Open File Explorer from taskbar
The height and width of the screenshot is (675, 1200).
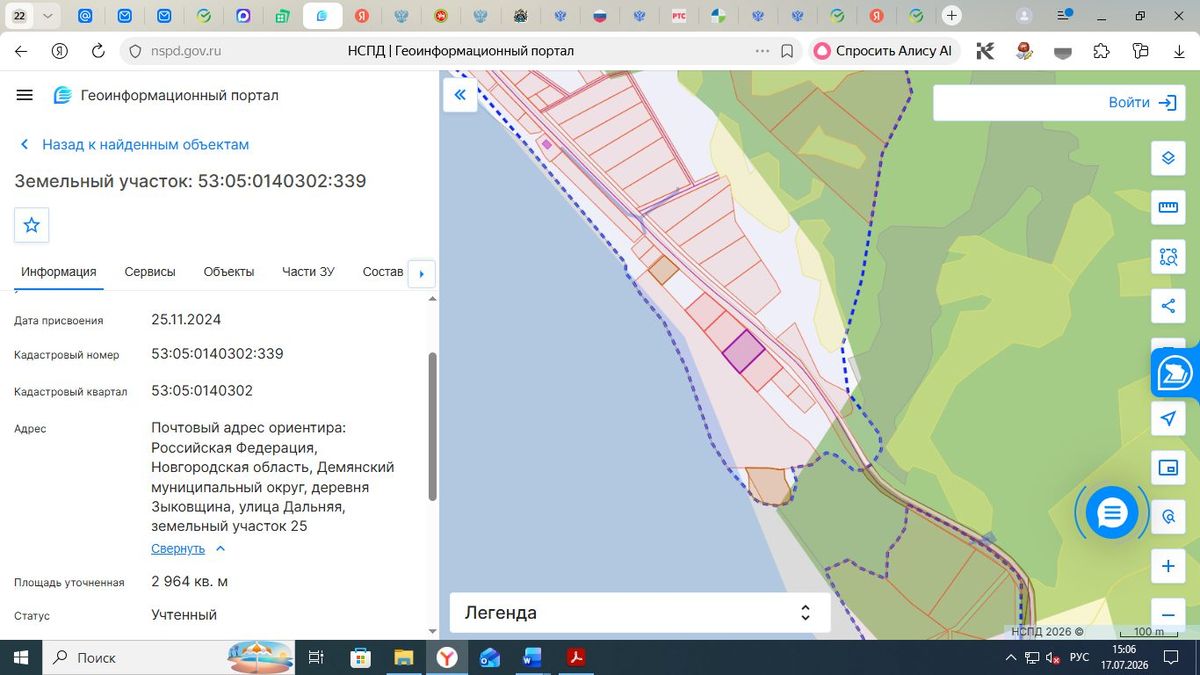coord(403,657)
